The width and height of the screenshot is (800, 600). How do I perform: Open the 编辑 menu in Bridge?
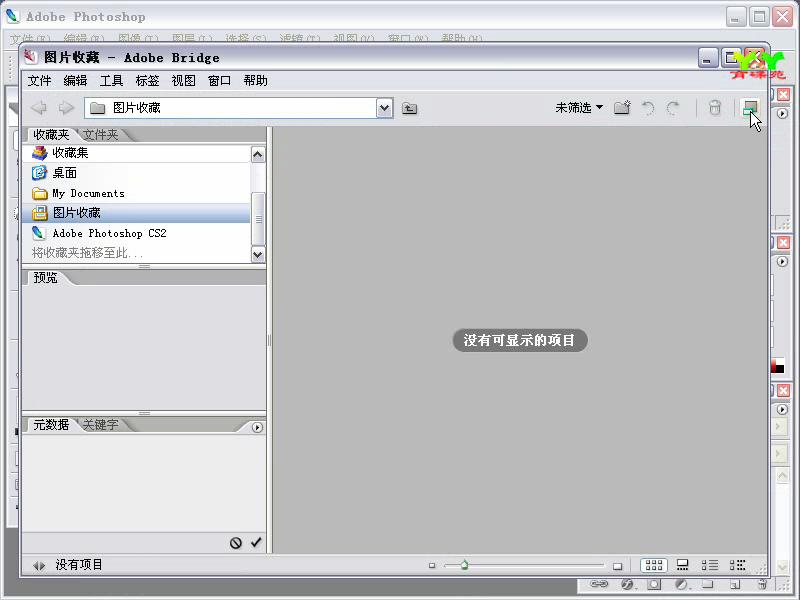(76, 81)
